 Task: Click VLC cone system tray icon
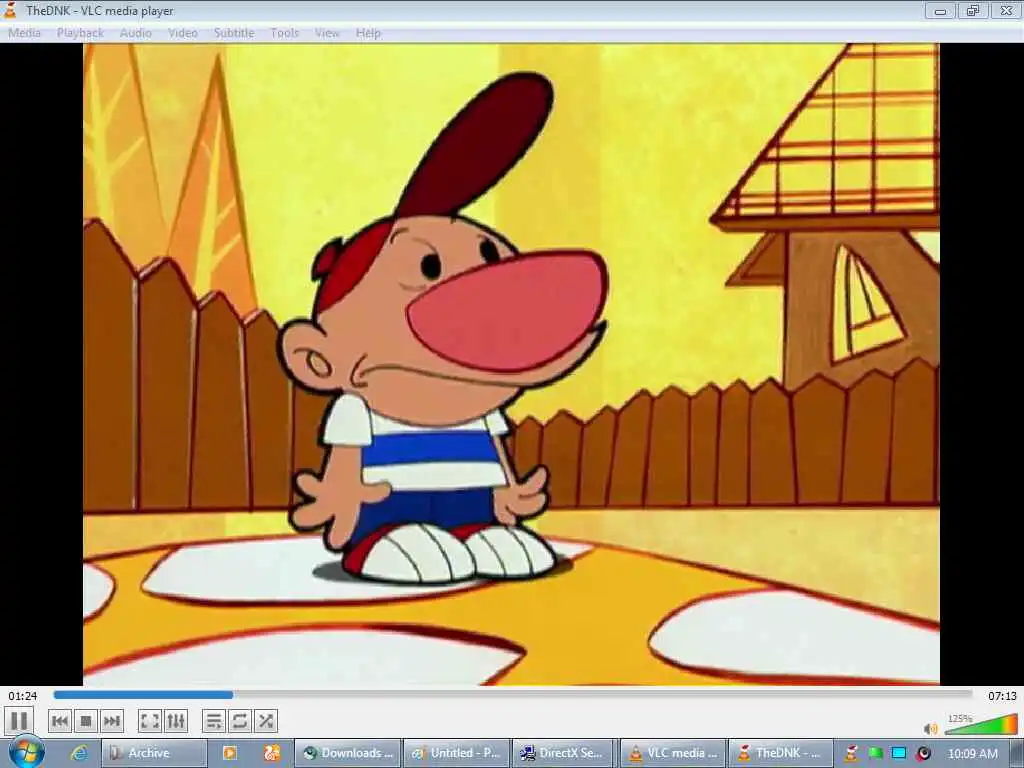pyautogui.click(x=851, y=753)
